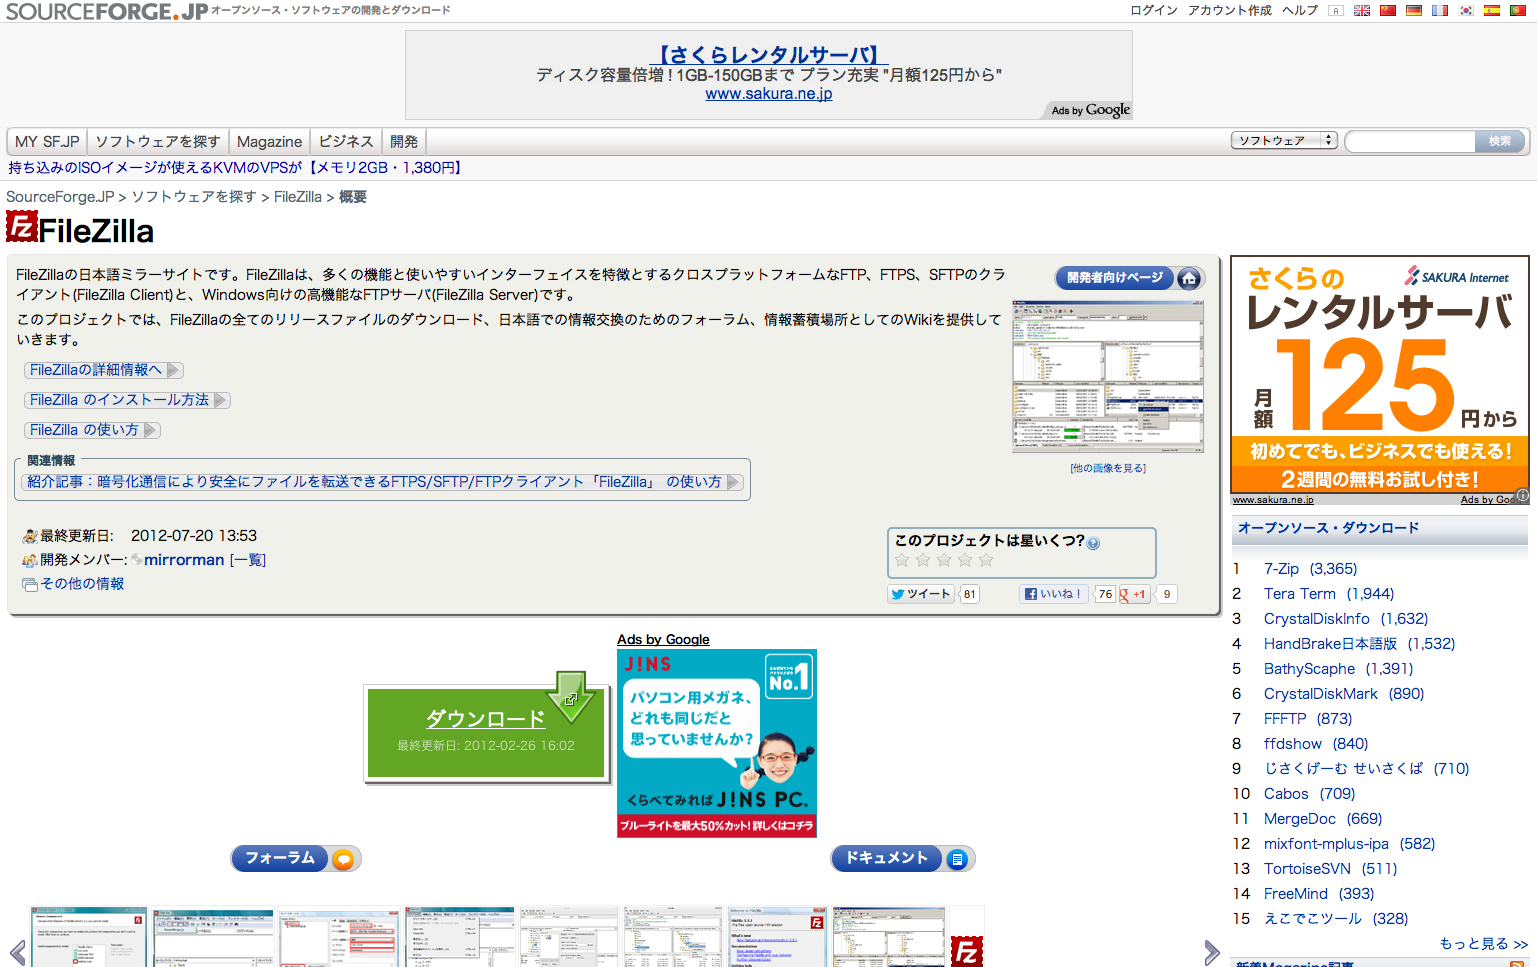Open the Magazine menu
The height and width of the screenshot is (967, 1537).
point(269,142)
